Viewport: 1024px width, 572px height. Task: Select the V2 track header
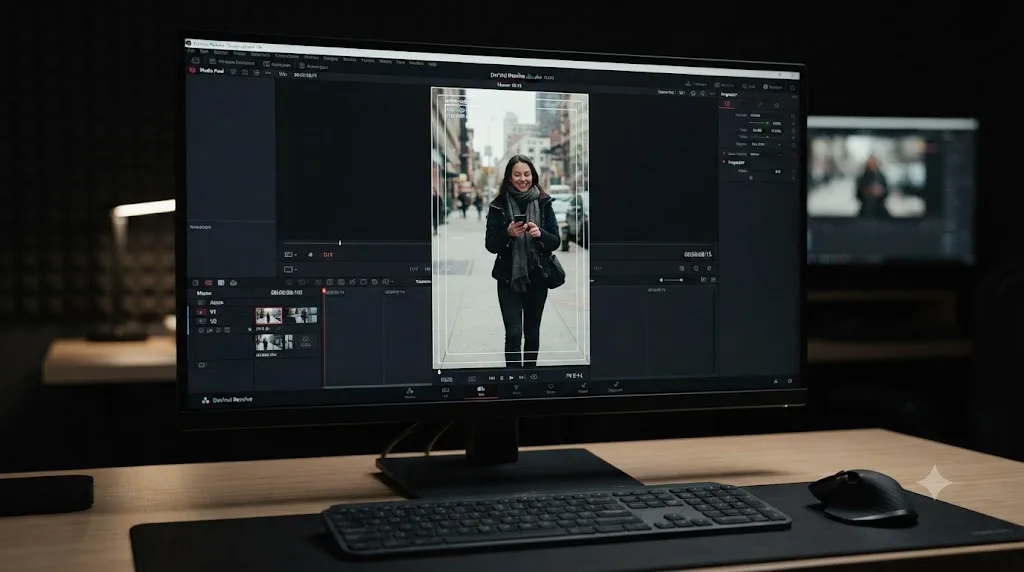(x=213, y=321)
